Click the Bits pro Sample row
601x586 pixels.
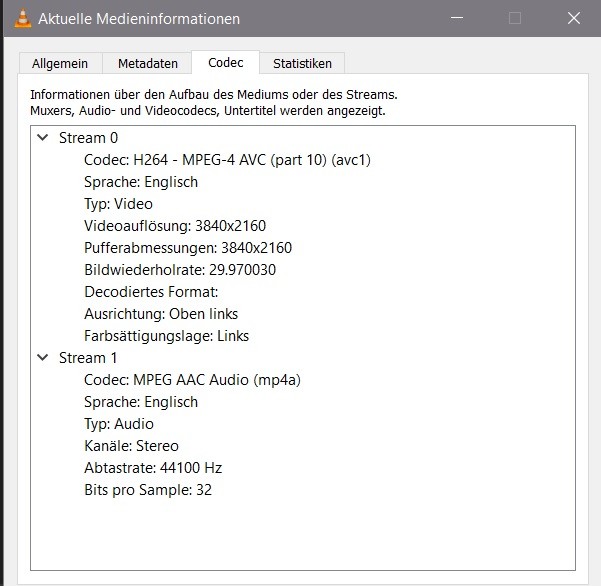pyautogui.click(x=147, y=490)
